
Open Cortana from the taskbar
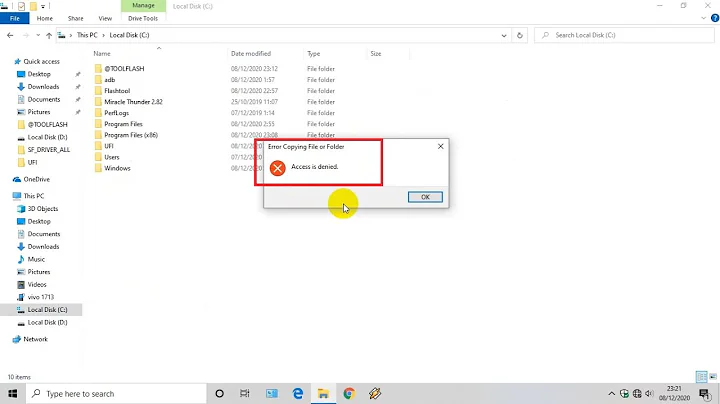click(x=219, y=394)
